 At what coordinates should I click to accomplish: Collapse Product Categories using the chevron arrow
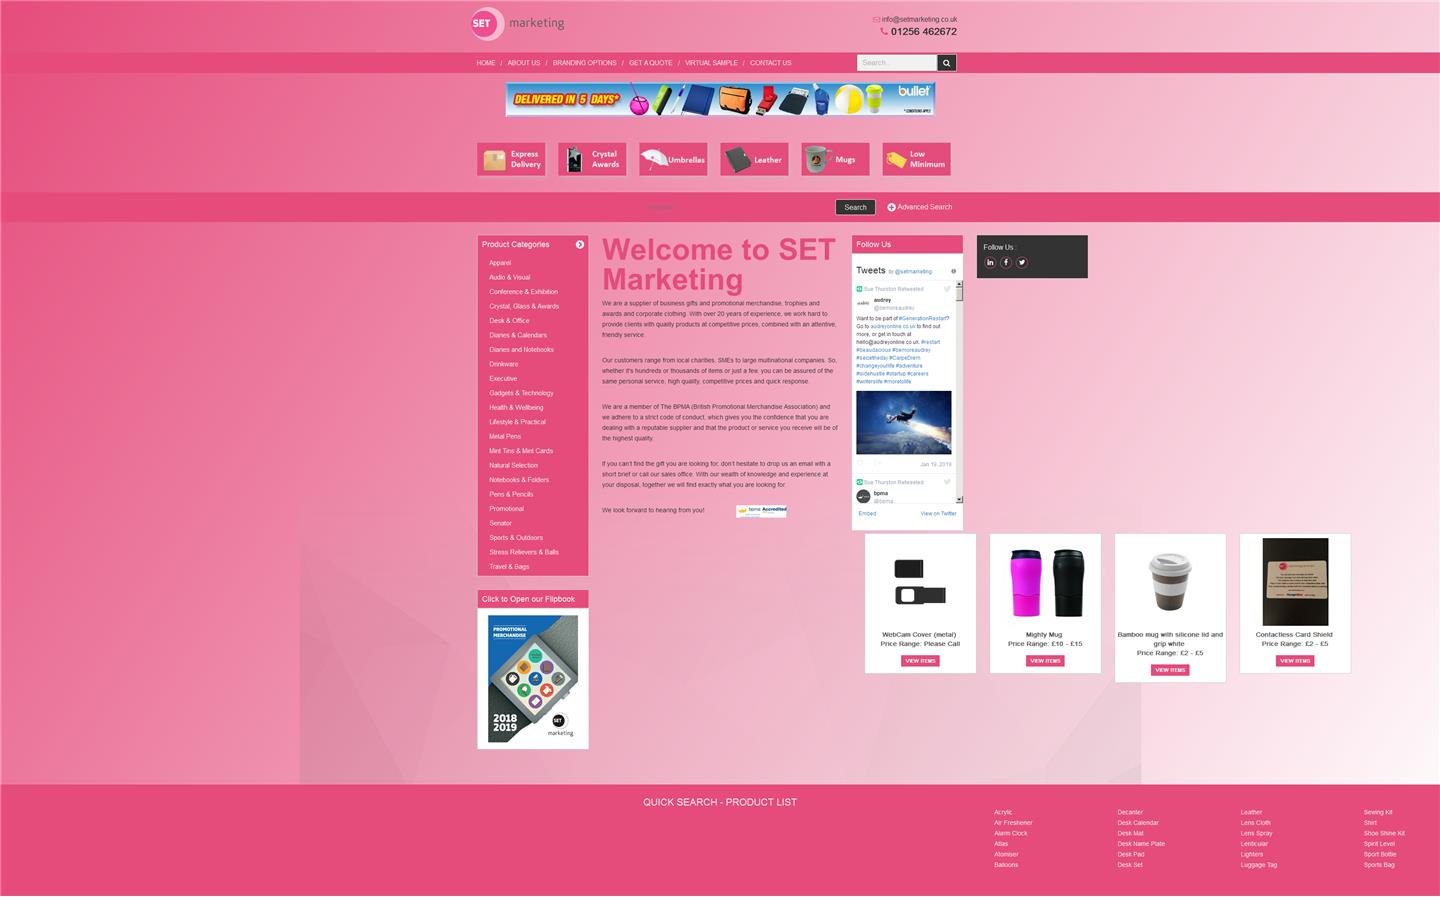point(580,244)
